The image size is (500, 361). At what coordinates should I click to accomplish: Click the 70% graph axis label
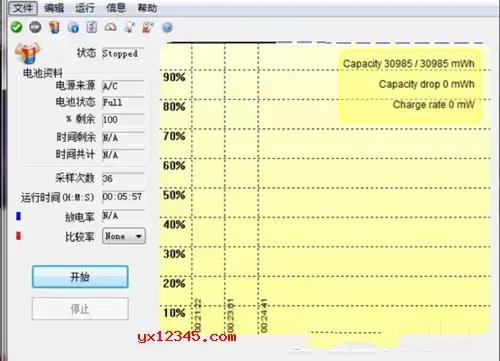174,136
